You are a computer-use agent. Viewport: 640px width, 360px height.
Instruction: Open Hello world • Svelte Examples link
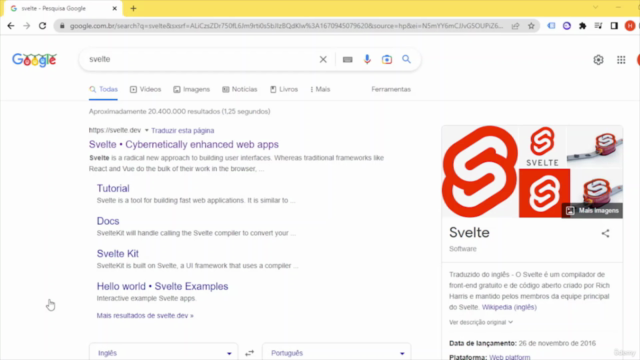coord(162,287)
